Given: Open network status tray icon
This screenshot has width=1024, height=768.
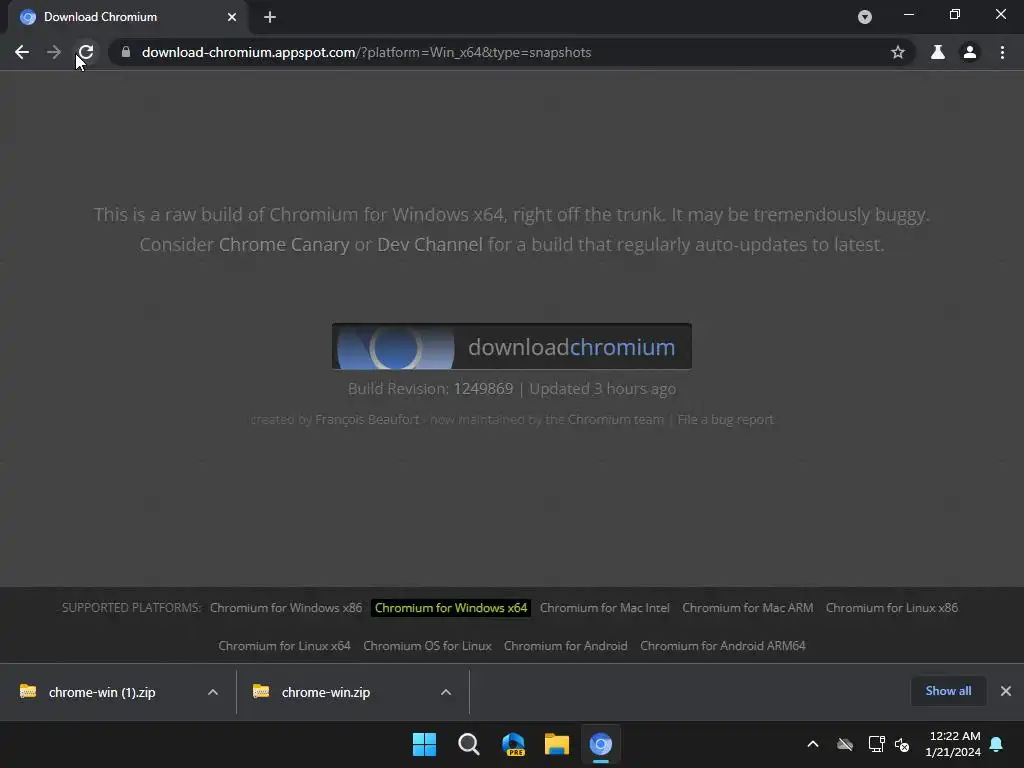Looking at the screenshot, I should click(876, 744).
